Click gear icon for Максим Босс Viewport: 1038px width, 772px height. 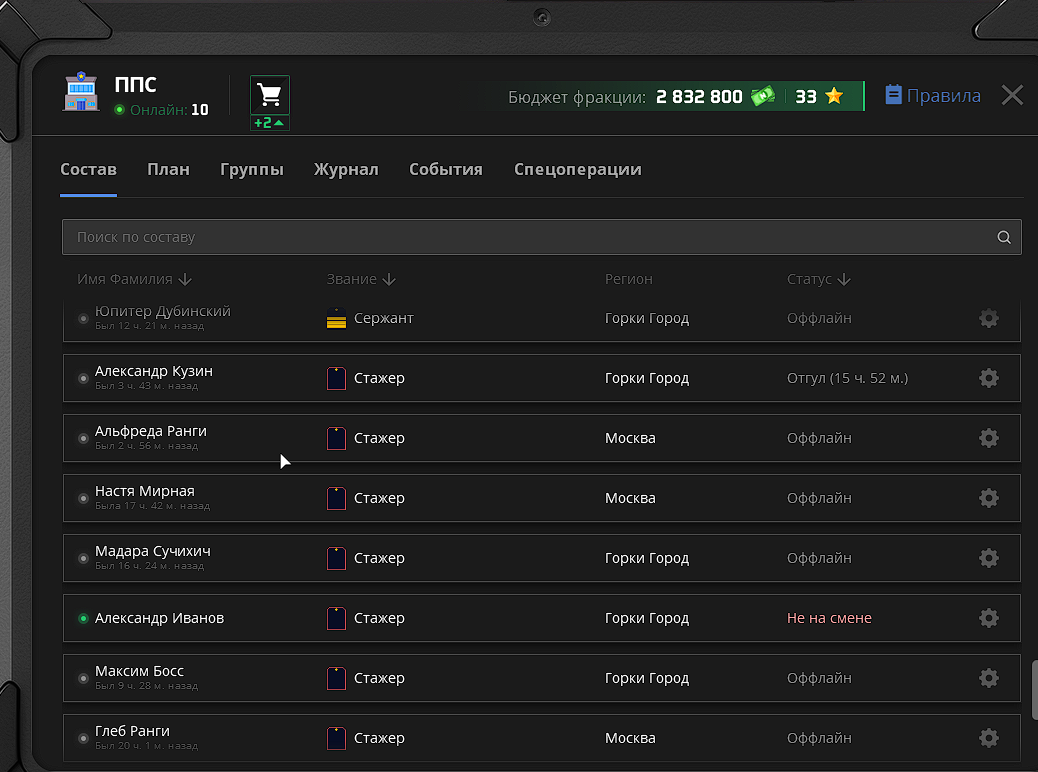click(988, 678)
